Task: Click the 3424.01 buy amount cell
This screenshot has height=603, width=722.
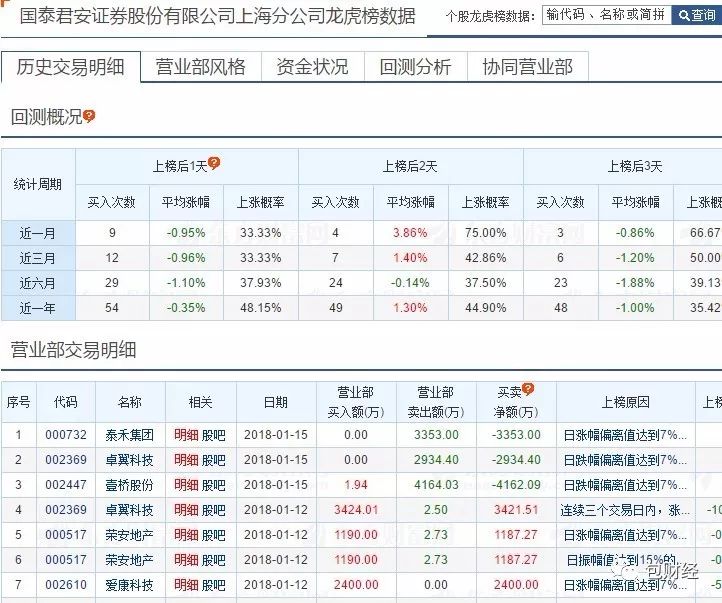Action: tap(356, 510)
